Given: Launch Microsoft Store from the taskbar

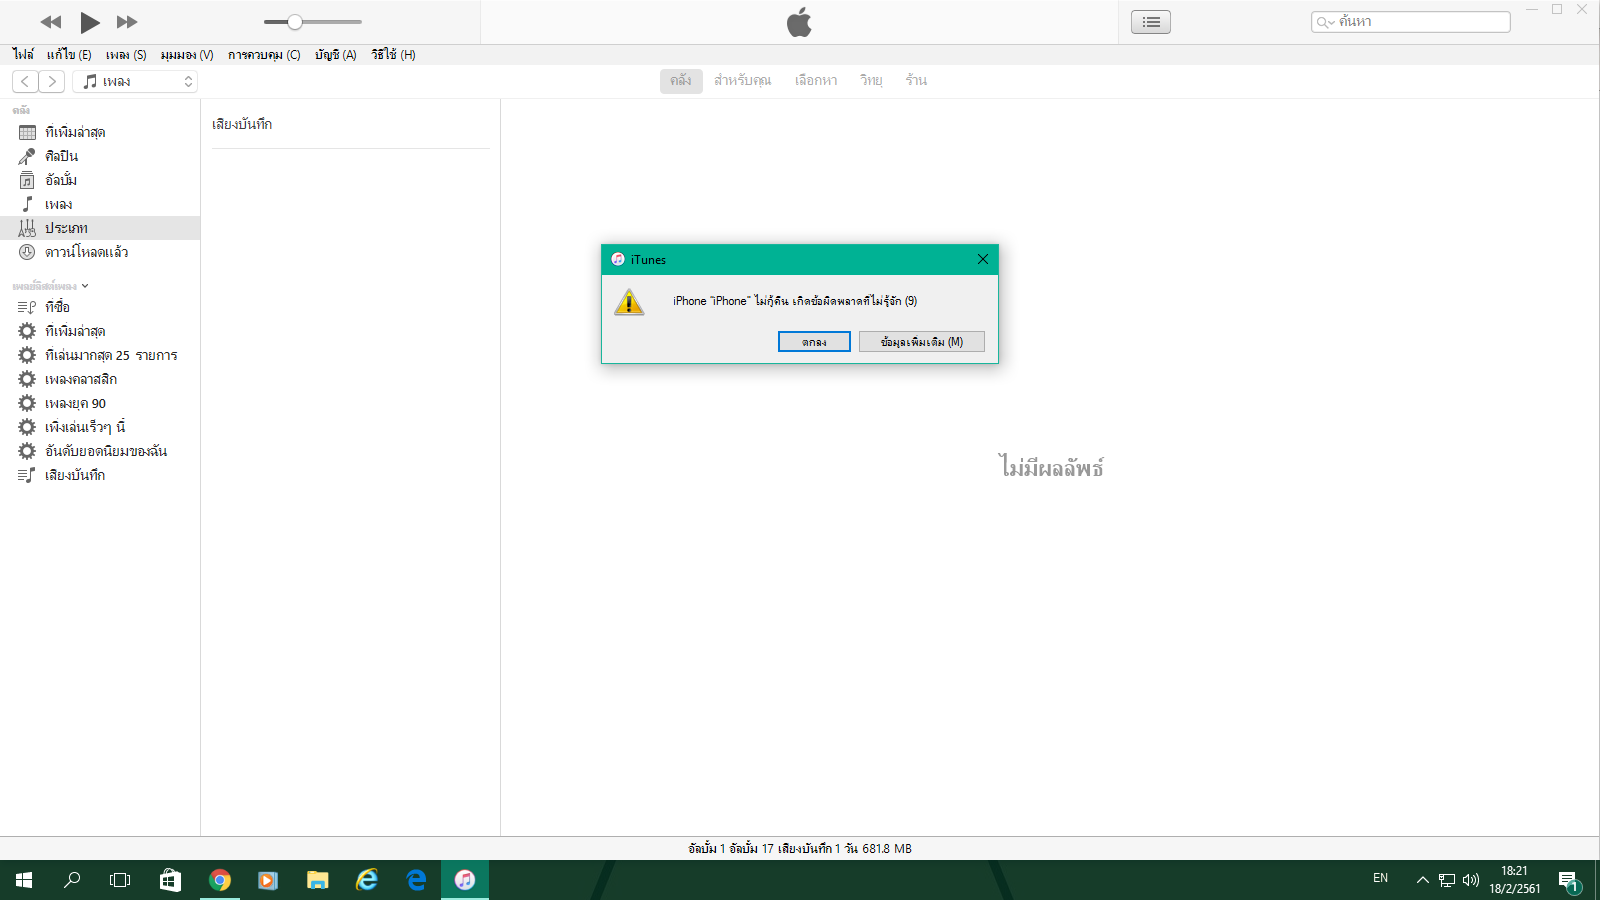Looking at the screenshot, I should 170,880.
